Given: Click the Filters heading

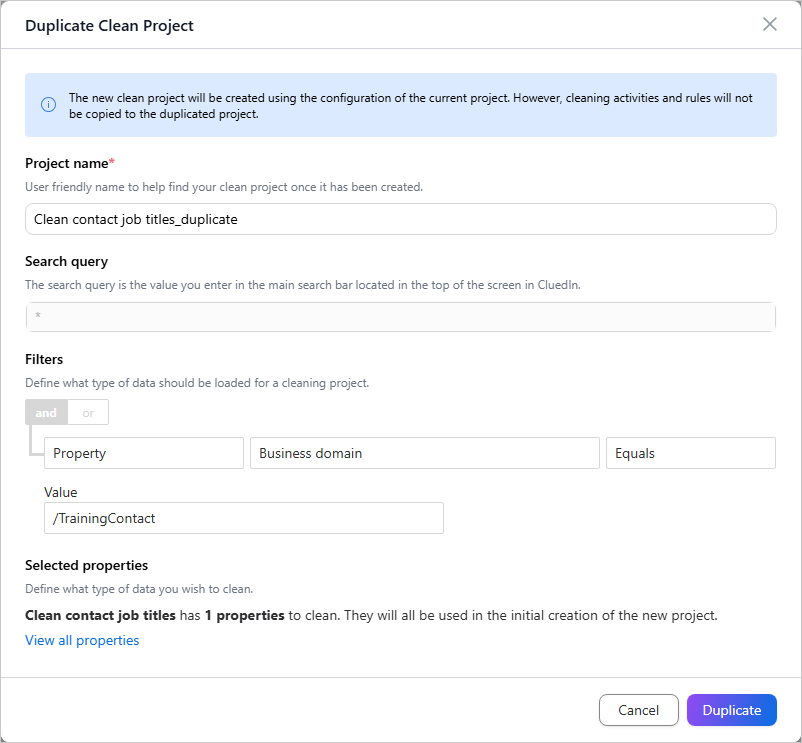Looking at the screenshot, I should (x=44, y=359).
